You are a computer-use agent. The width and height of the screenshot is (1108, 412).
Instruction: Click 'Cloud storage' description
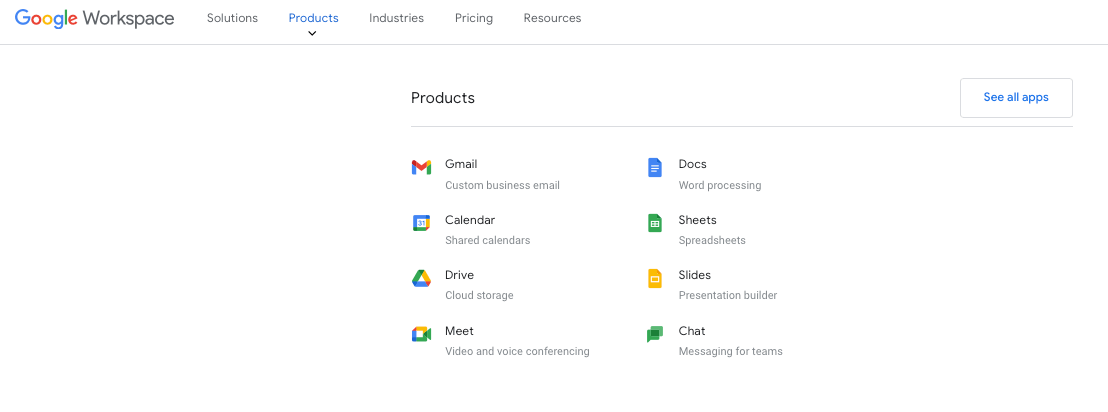(x=479, y=295)
